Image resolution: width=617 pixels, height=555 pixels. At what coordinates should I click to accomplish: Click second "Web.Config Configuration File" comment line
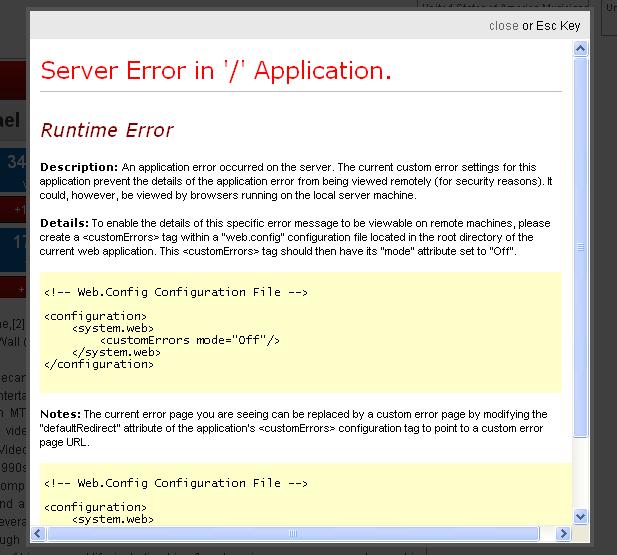pos(176,483)
